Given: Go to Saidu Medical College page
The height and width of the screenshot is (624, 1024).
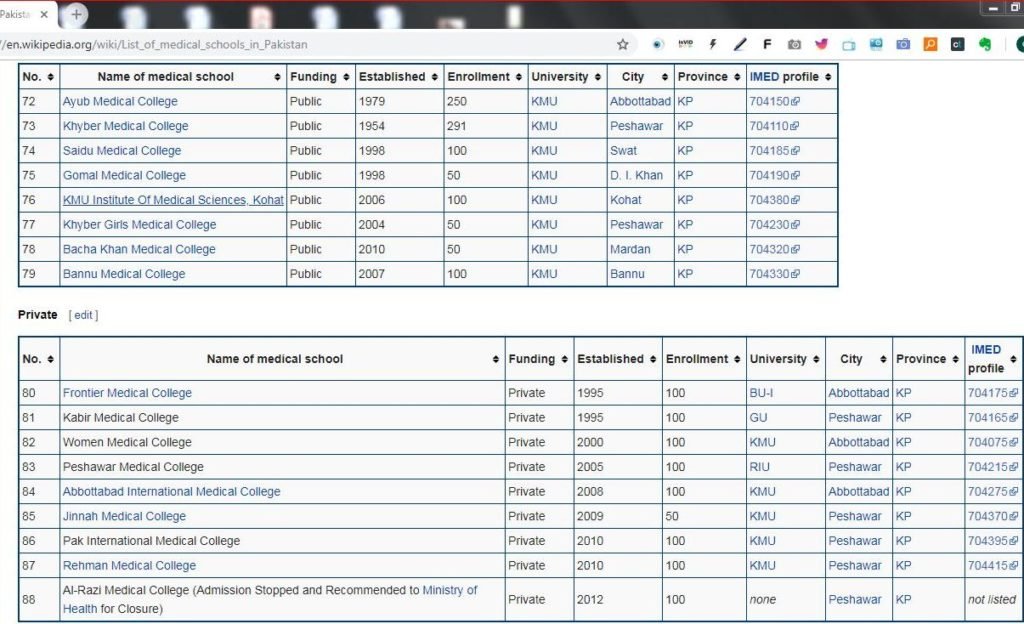Looking at the screenshot, I should pos(122,151).
